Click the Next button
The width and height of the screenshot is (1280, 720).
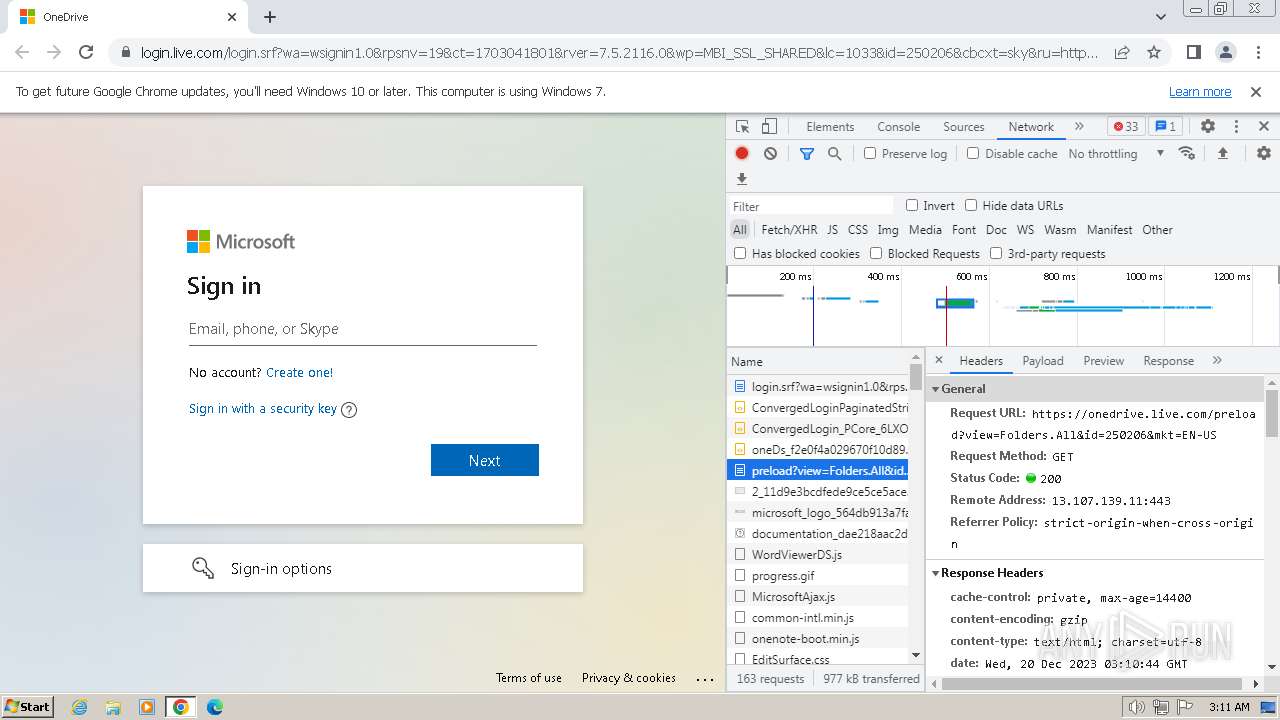coord(485,460)
